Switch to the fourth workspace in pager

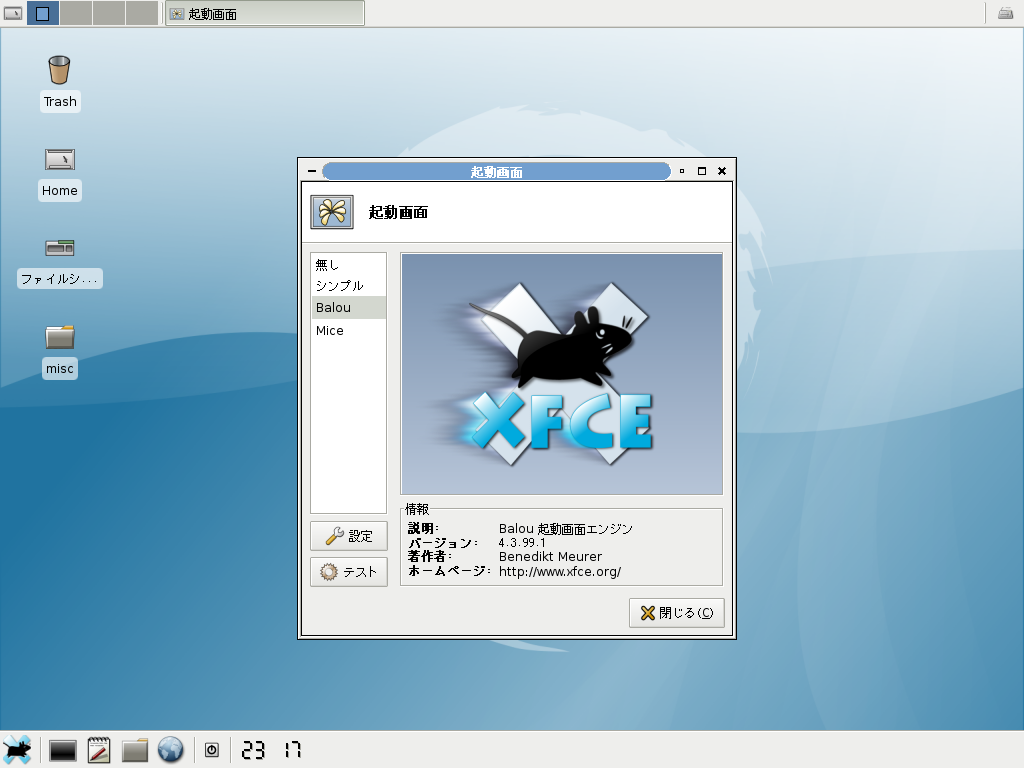pyautogui.click(x=142, y=13)
